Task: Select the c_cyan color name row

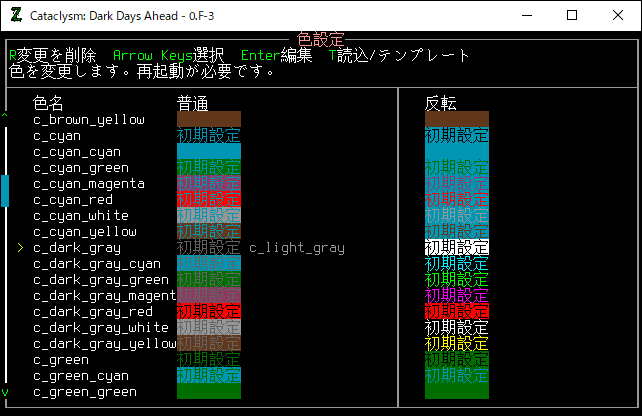Action: point(57,136)
